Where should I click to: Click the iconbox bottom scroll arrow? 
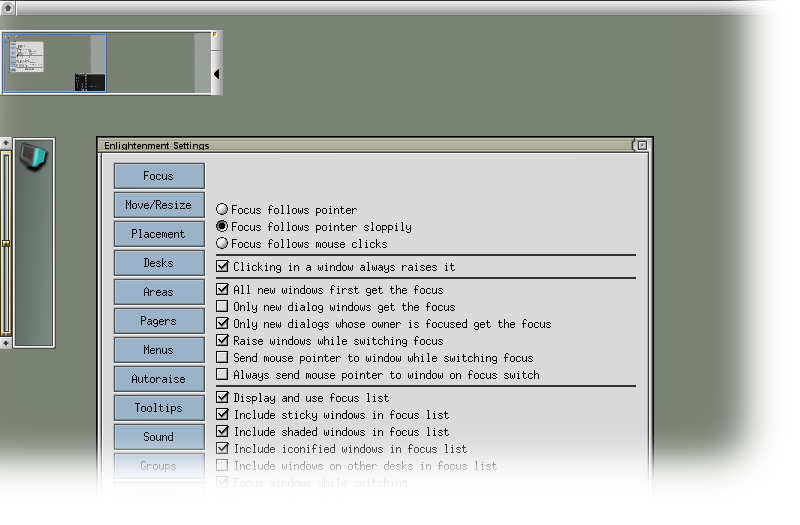[6, 343]
